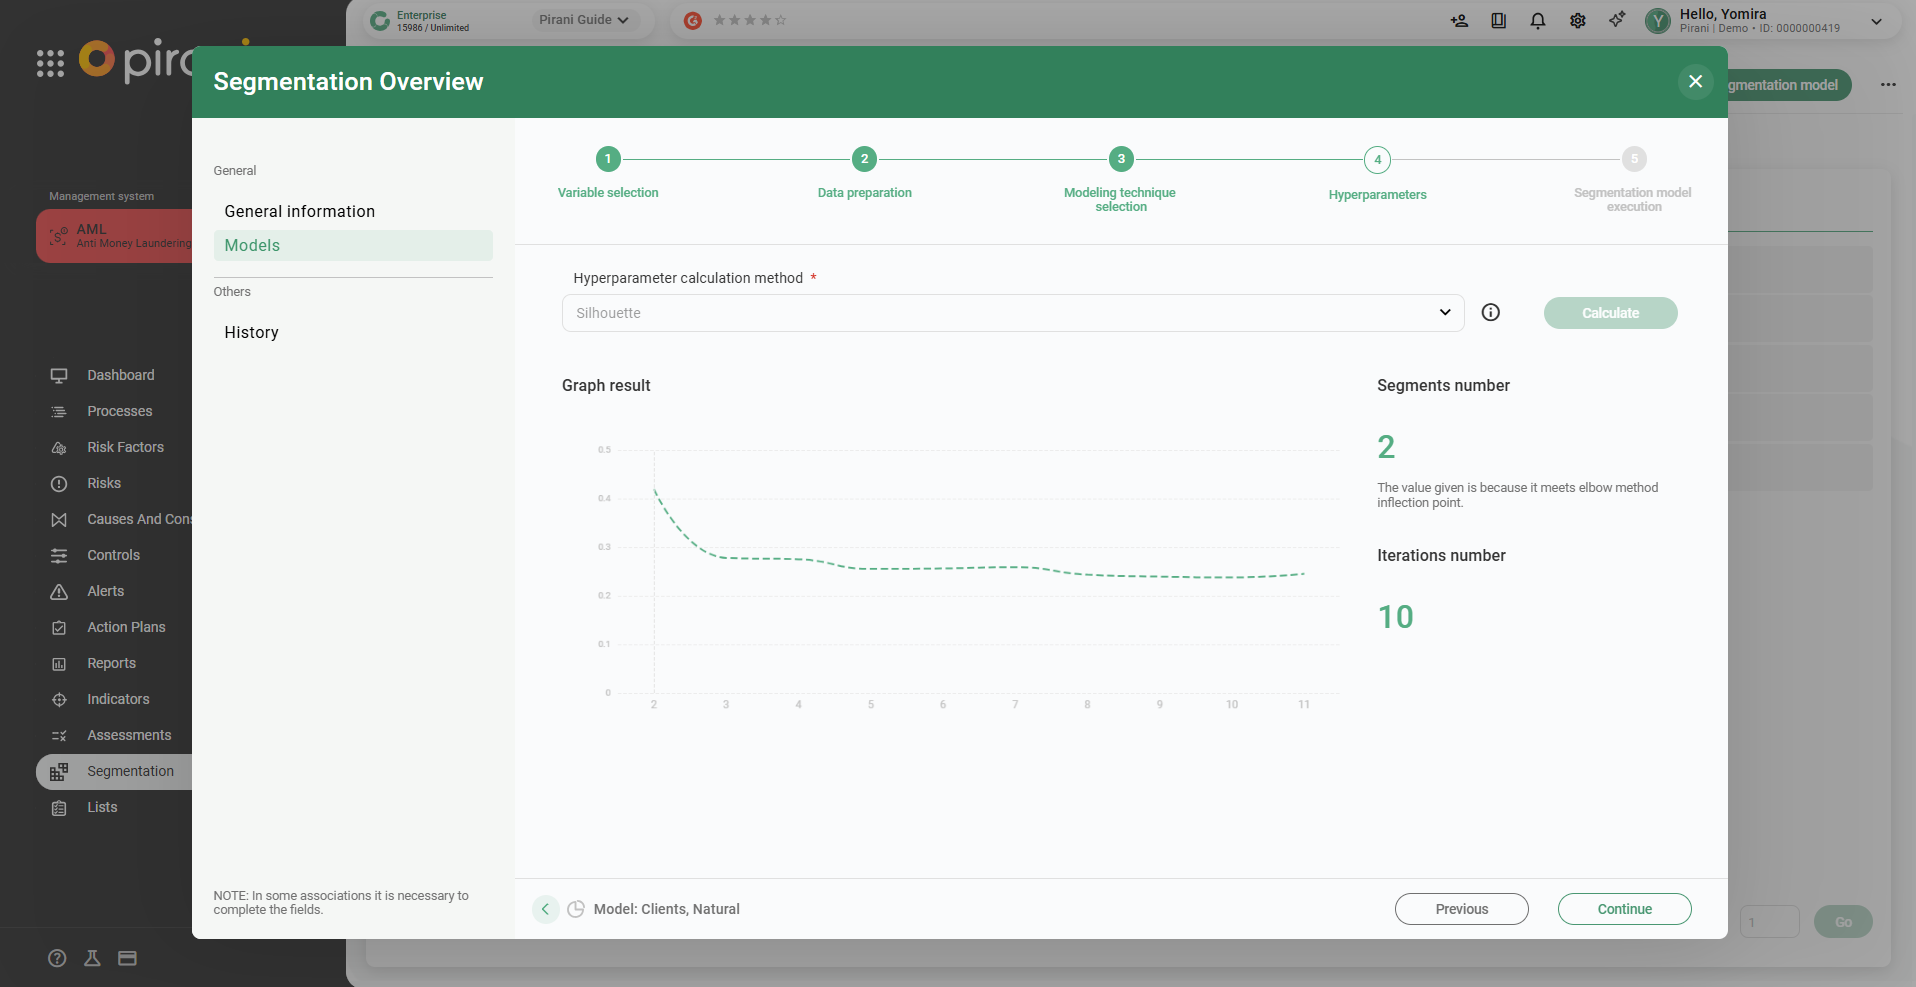
Task: Click the help question mark icon
Action: (x=57, y=958)
